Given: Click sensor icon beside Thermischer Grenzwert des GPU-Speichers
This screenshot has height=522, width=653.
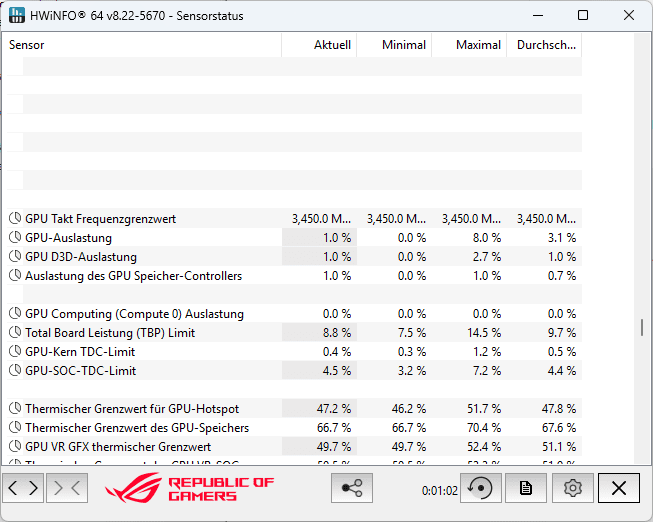Looking at the screenshot, I should pyautogui.click(x=15, y=427).
